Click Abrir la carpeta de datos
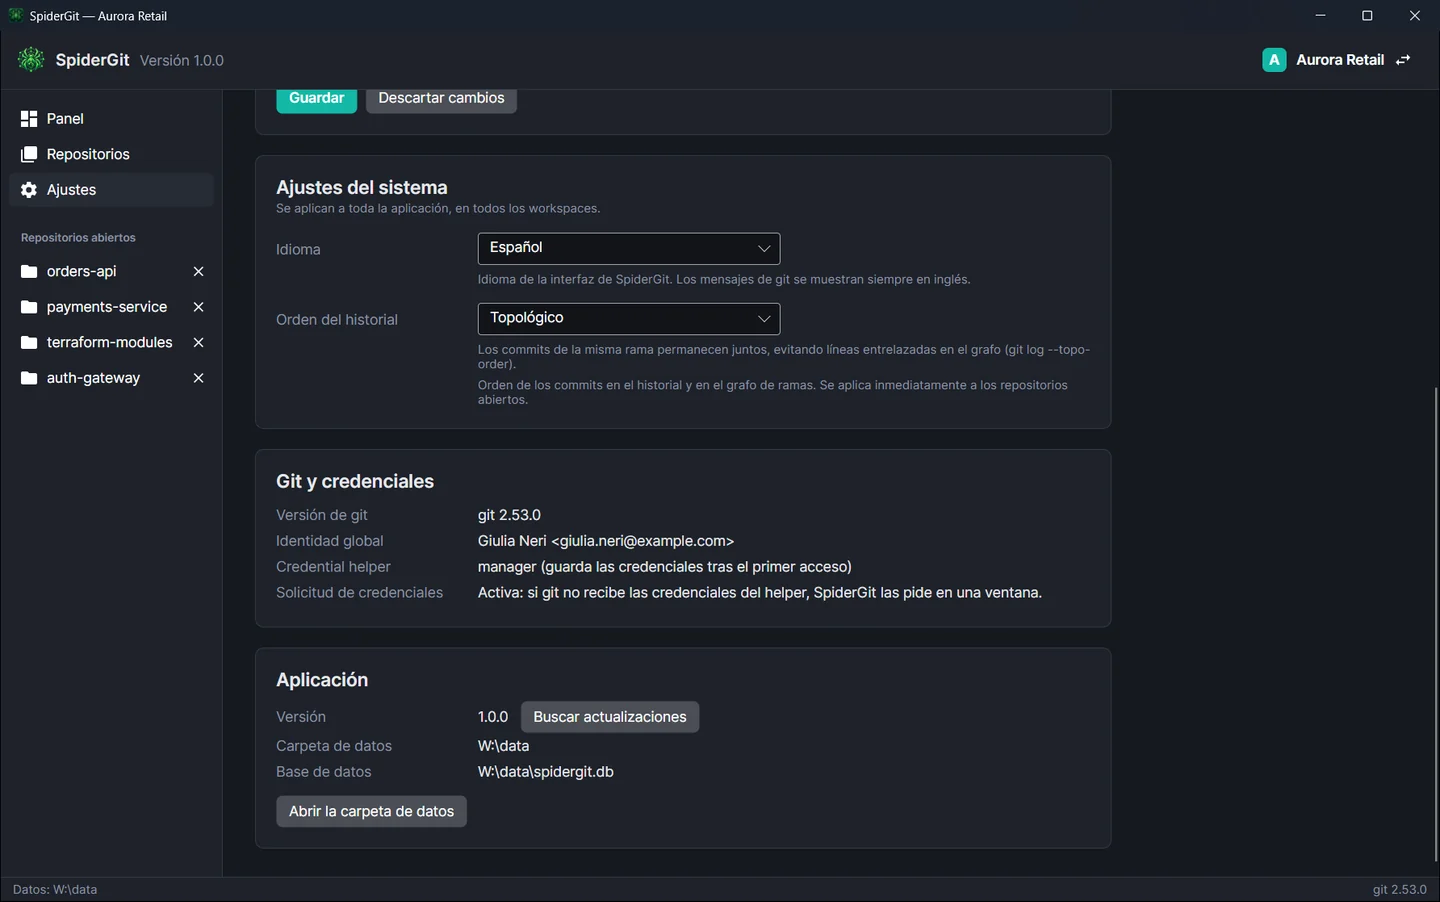 [x=371, y=811]
